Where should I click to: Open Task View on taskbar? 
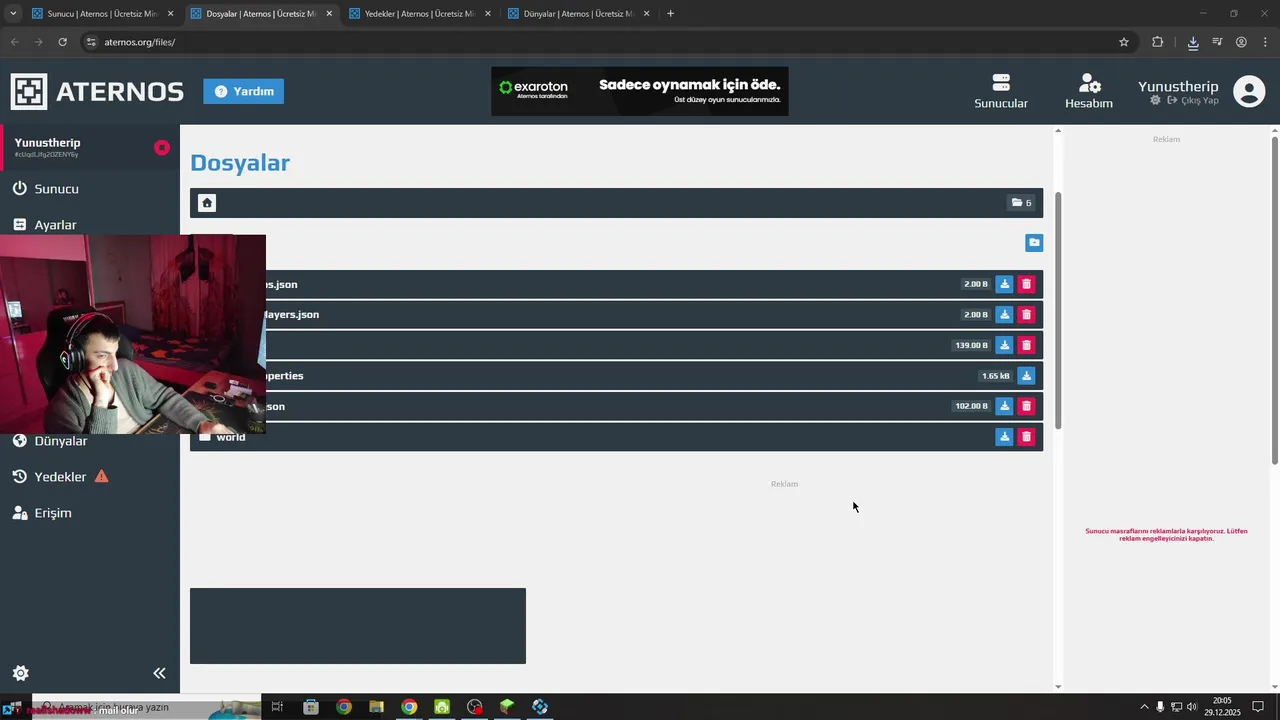(x=277, y=707)
